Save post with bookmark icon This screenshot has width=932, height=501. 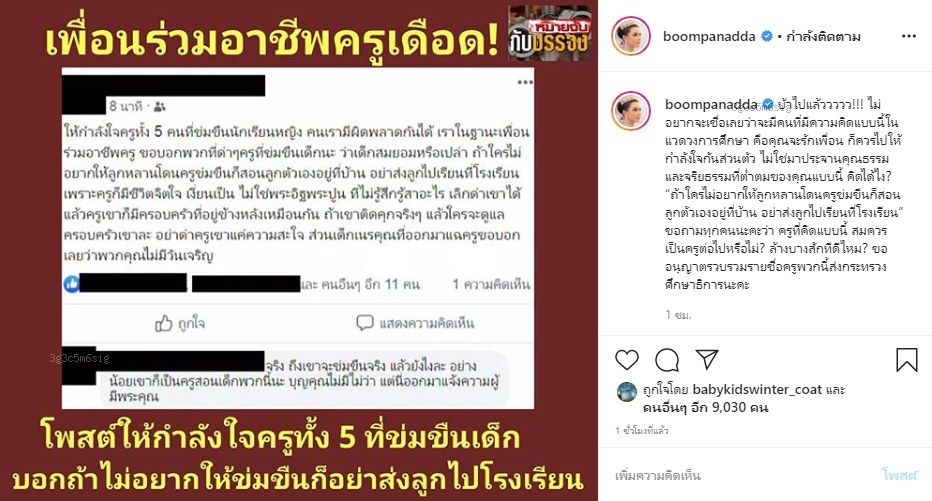point(906,360)
